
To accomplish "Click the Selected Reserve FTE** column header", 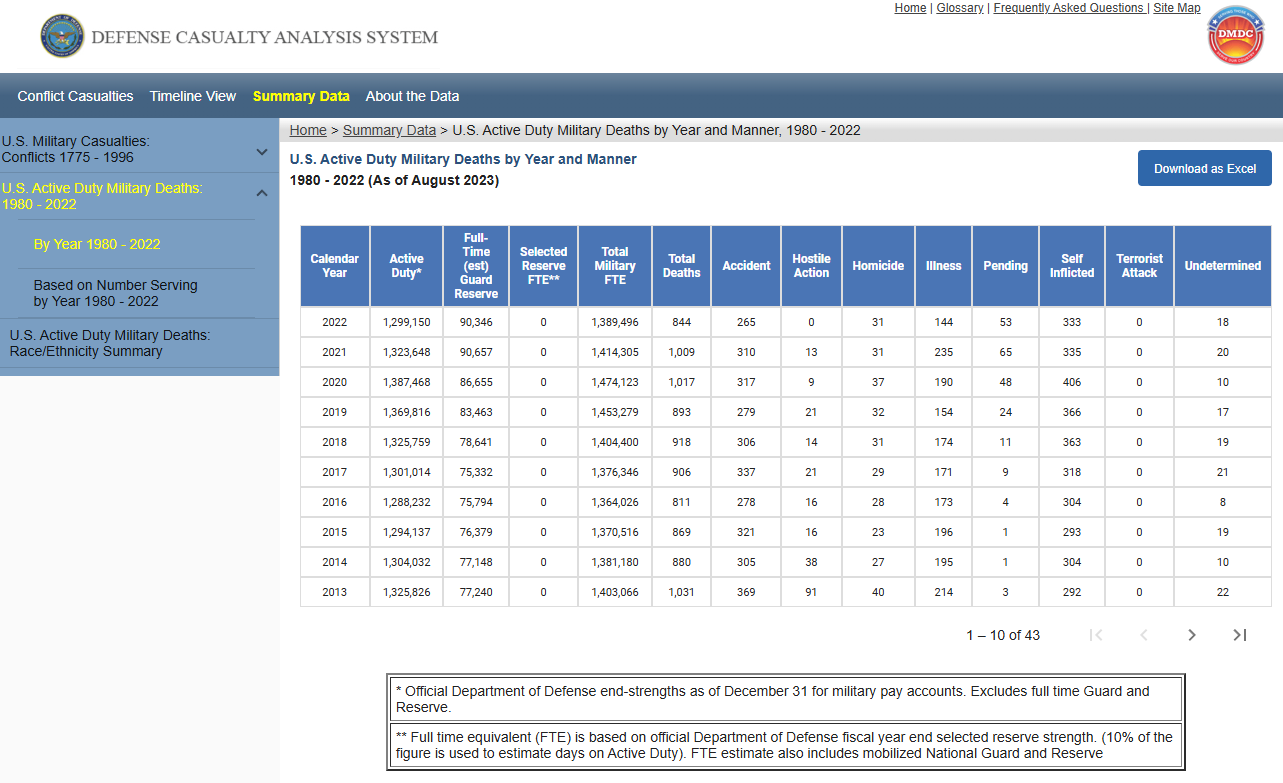I will point(543,266).
